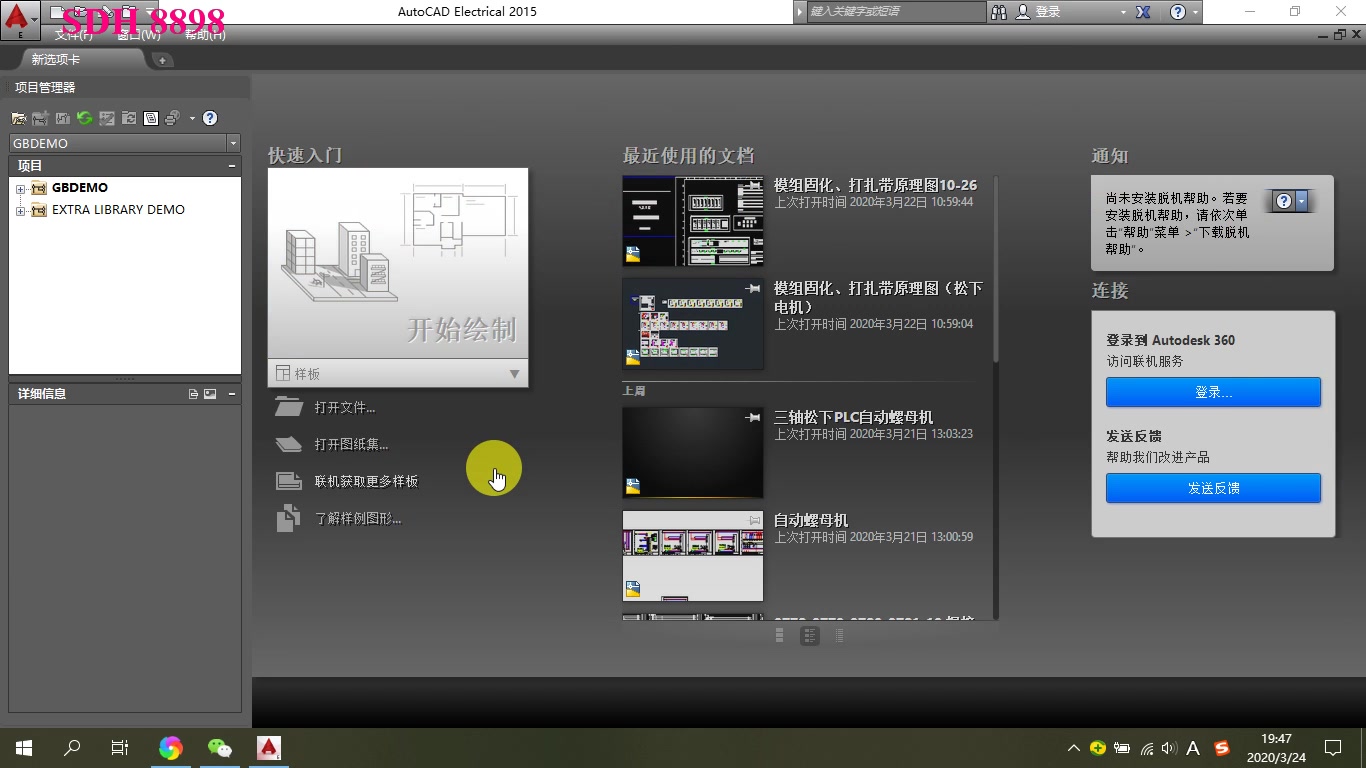Toggle details panel preview image icon
The image size is (1366, 768).
210,394
